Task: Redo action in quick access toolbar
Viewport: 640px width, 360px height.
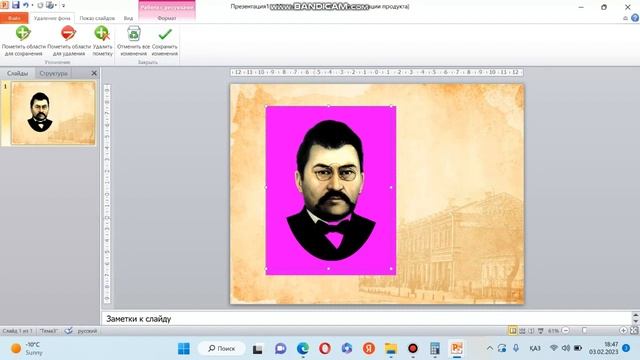Action: click(x=40, y=5)
